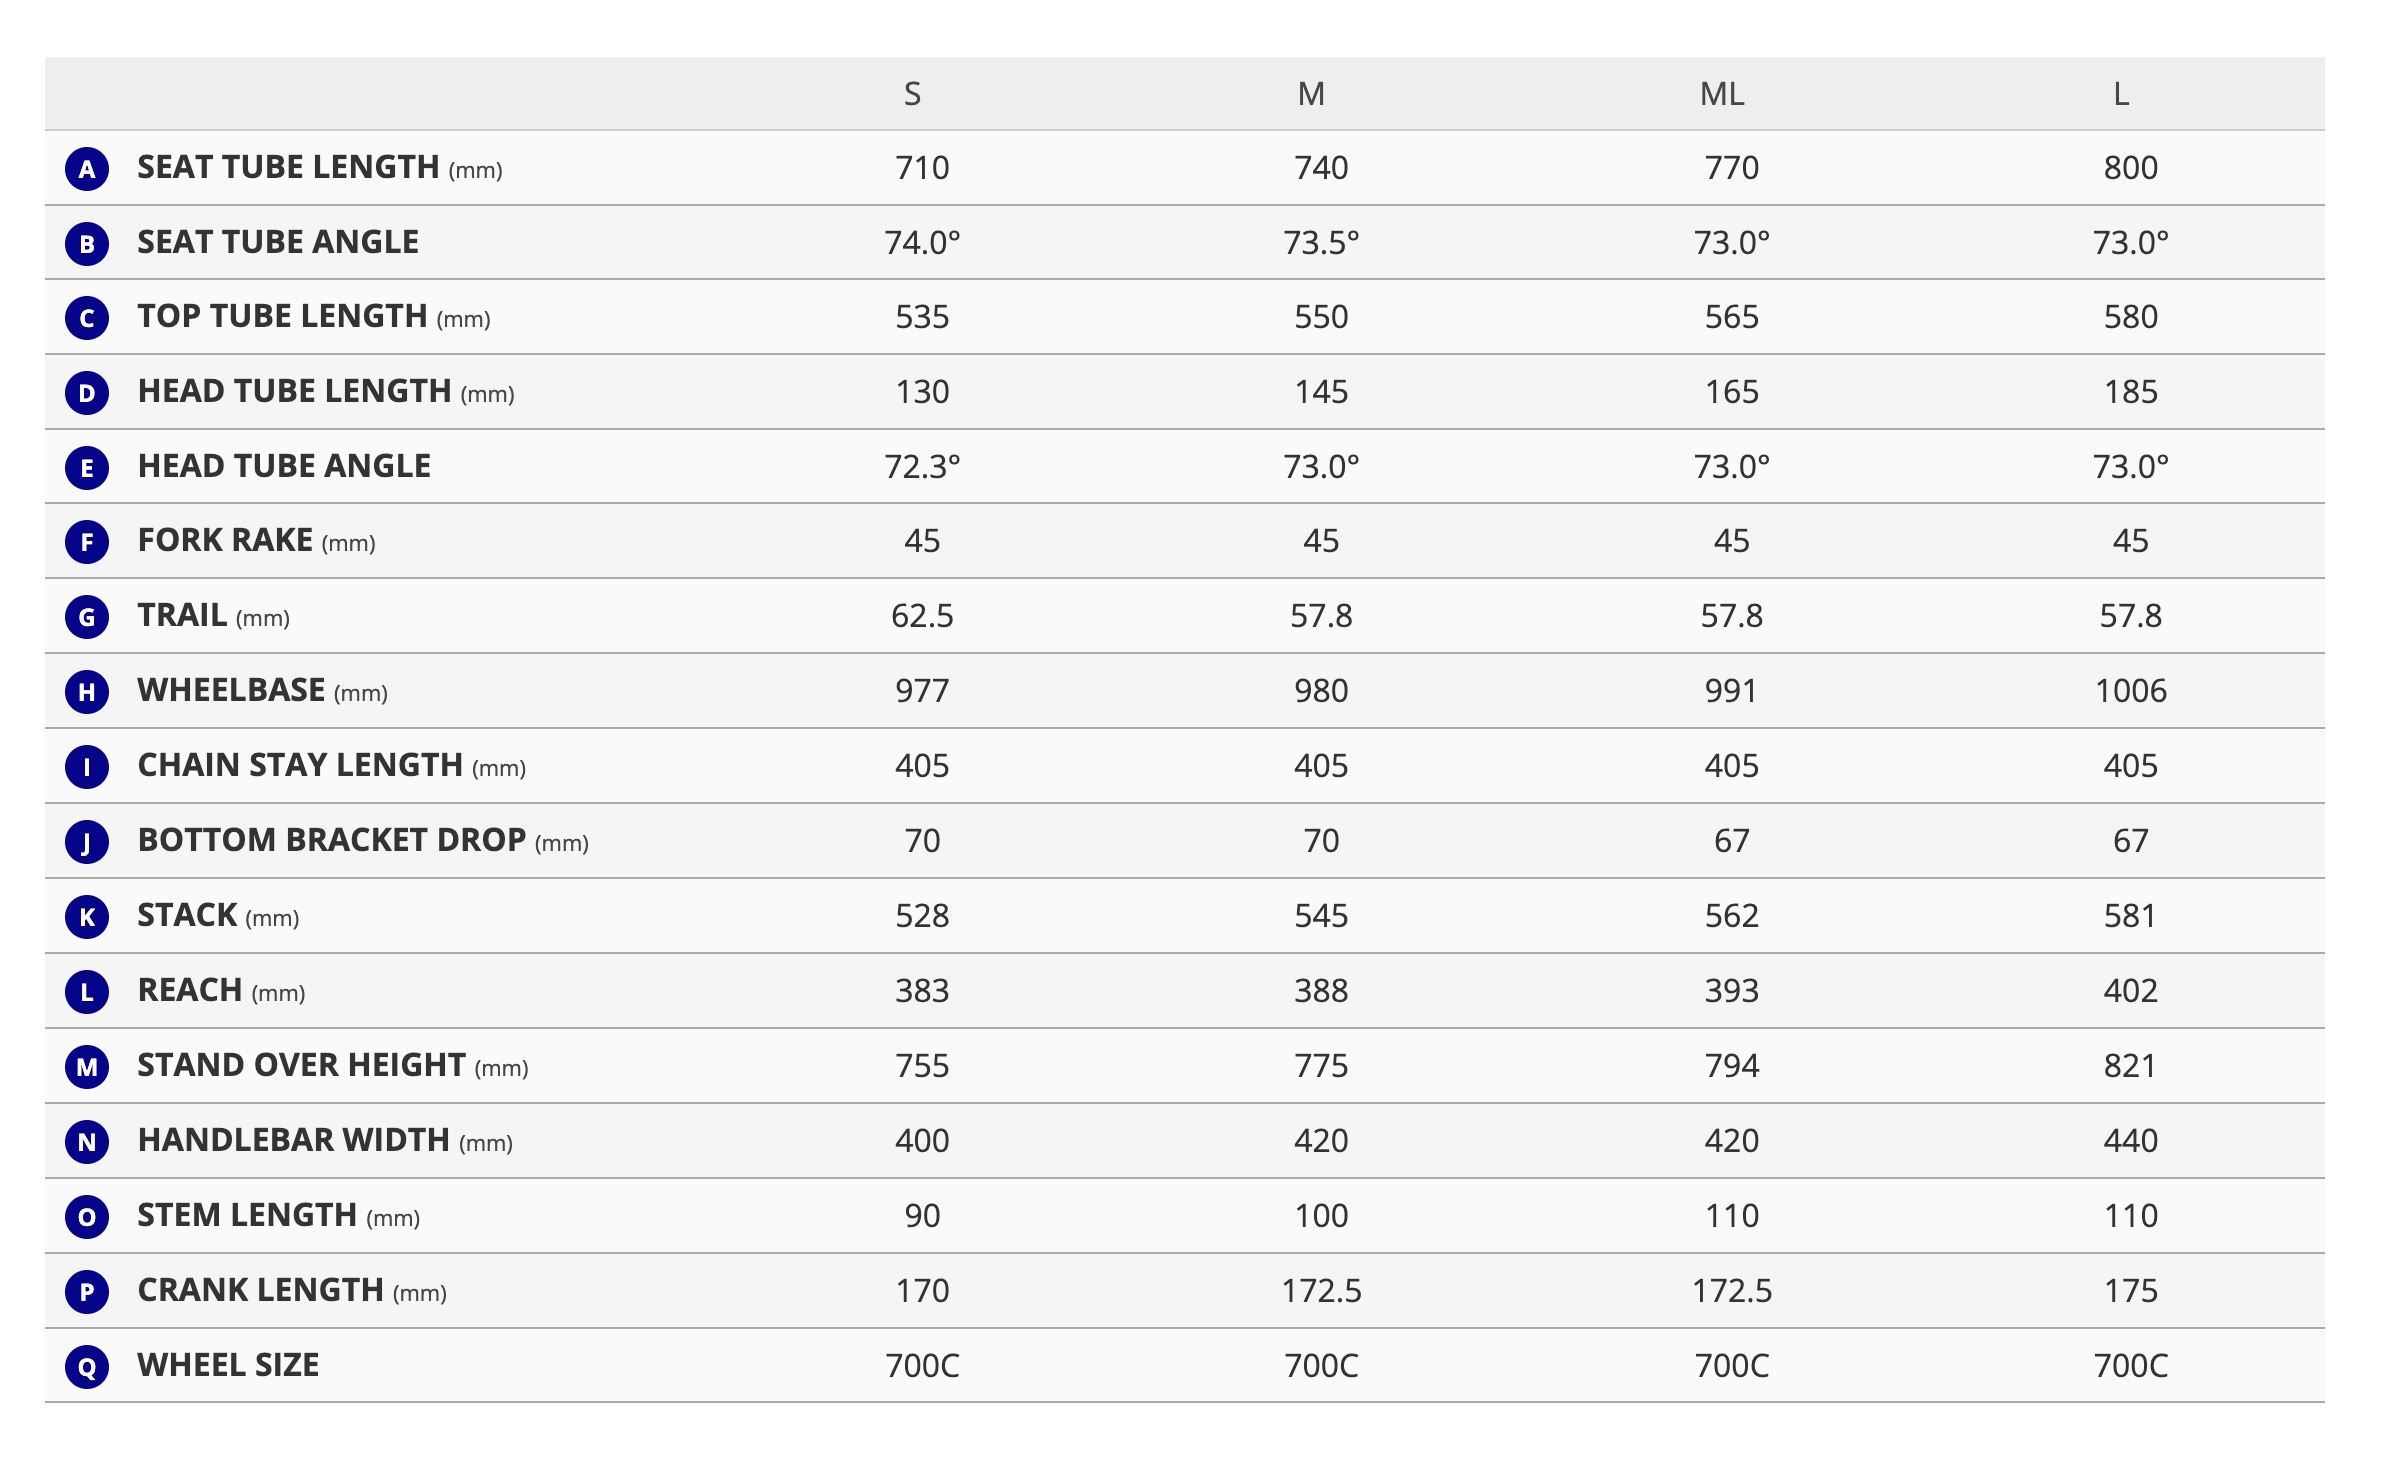This screenshot has height=1466, width=2396.
Task: Click the 1006 wheelbase value for size L
Action: [x=2131, y=691]
